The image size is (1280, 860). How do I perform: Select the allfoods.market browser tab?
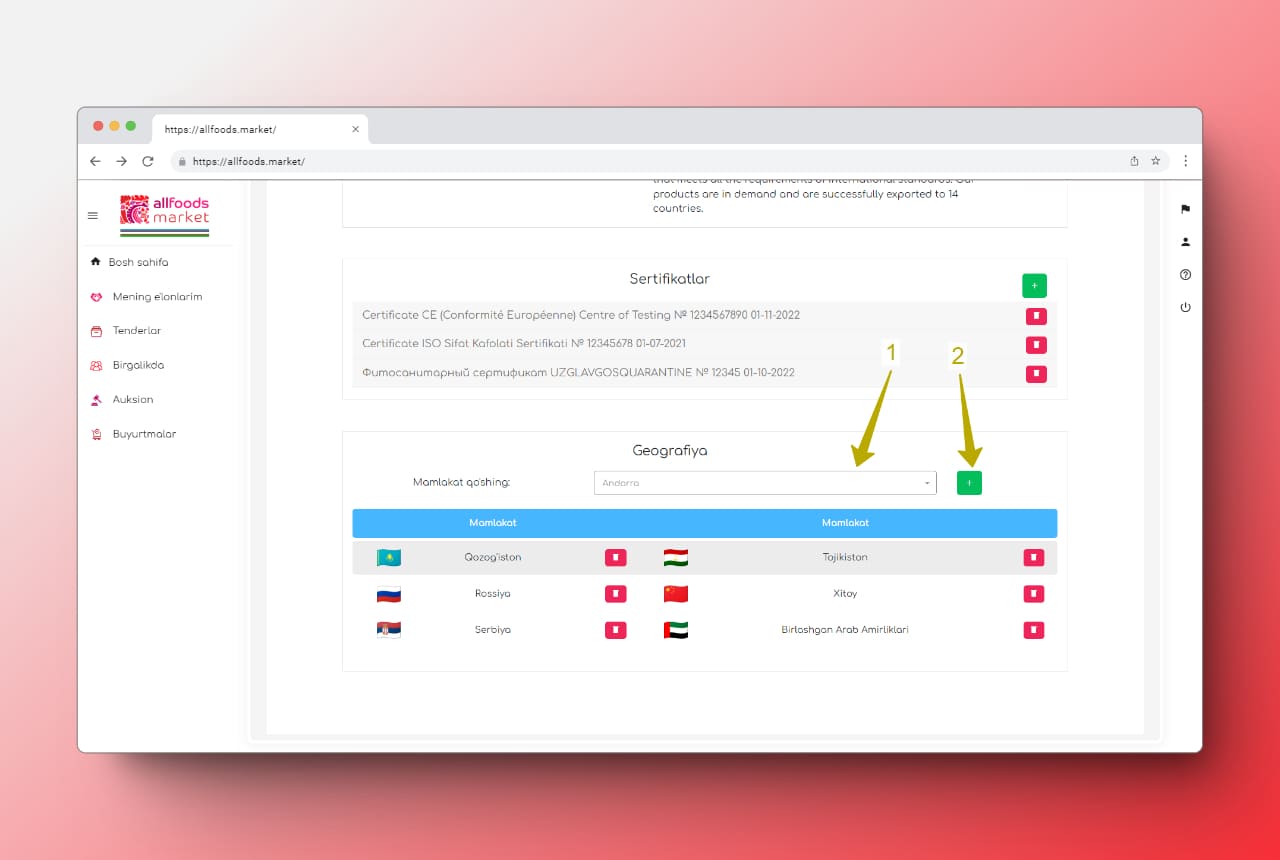pyautogui.click(x=260, y=129)
